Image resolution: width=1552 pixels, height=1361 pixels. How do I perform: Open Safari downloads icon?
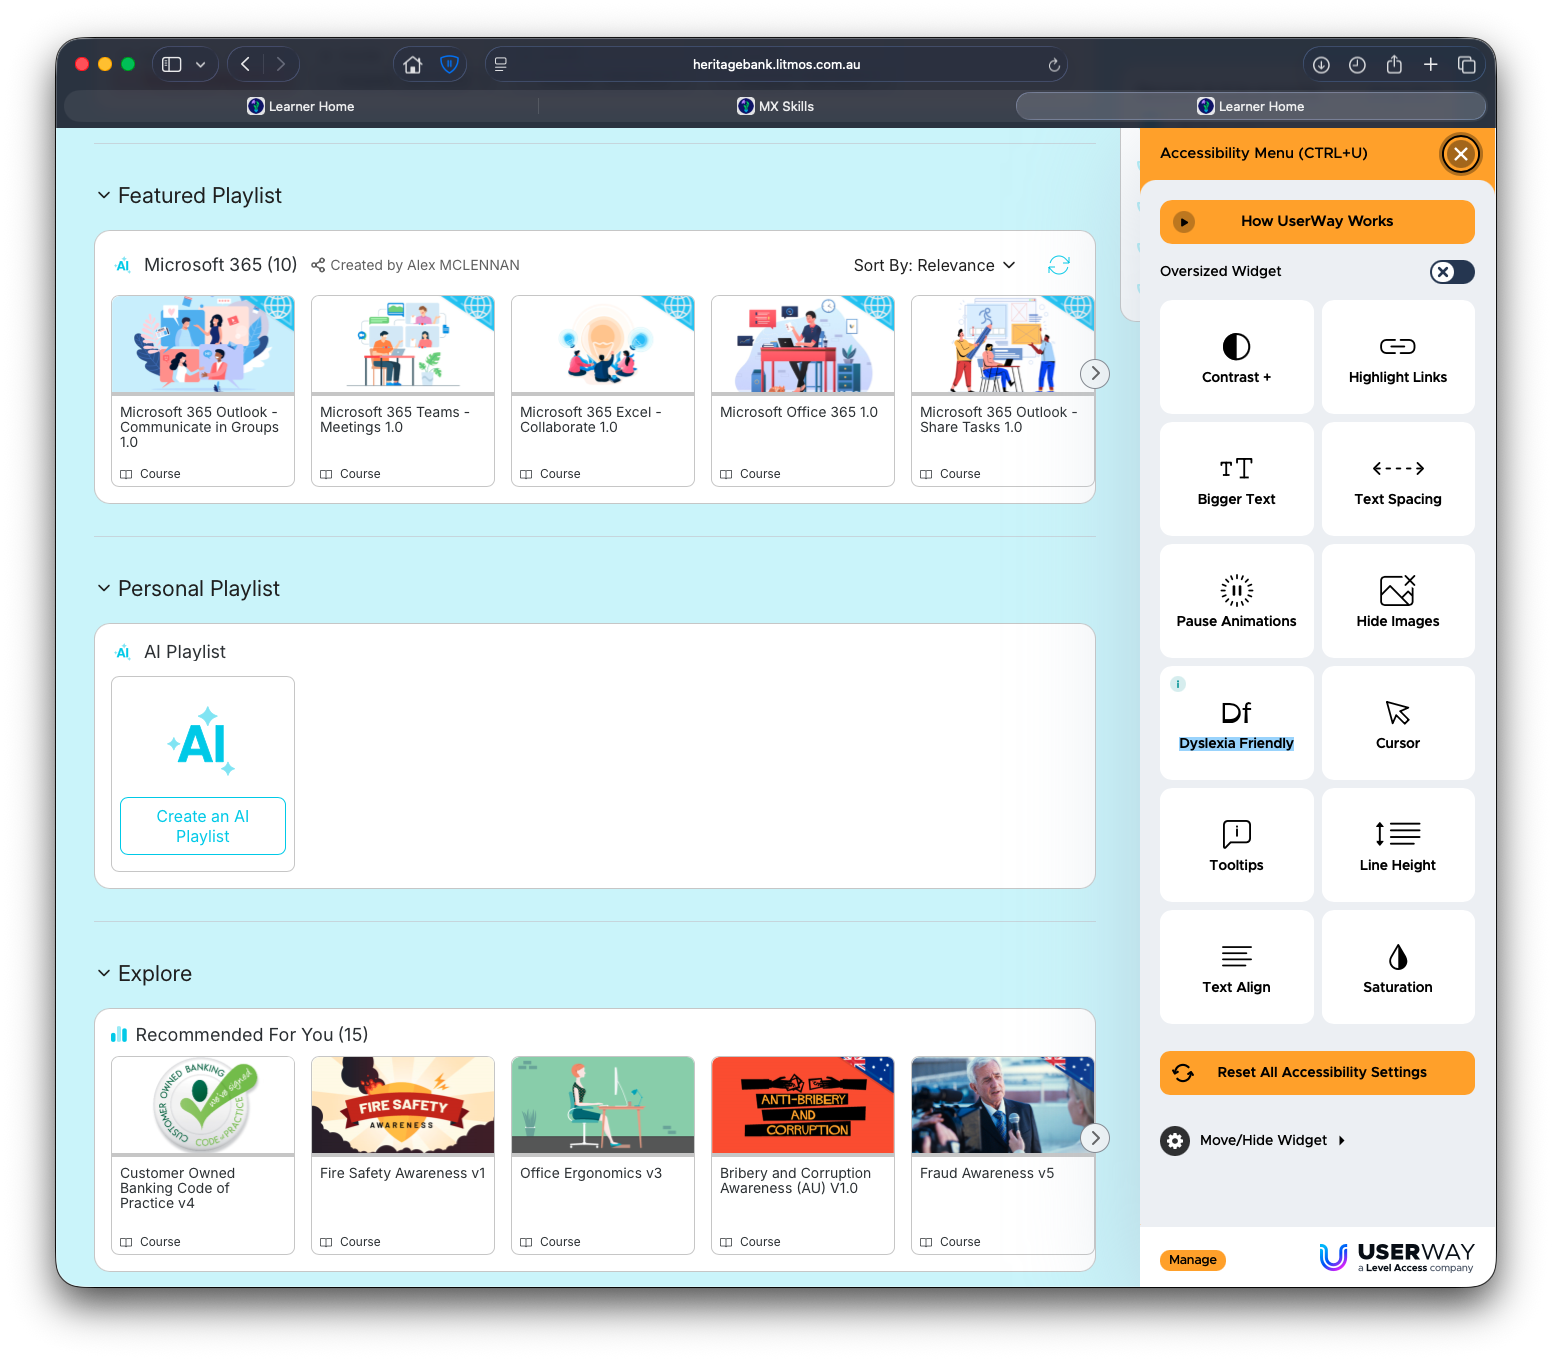[1321, 64]
